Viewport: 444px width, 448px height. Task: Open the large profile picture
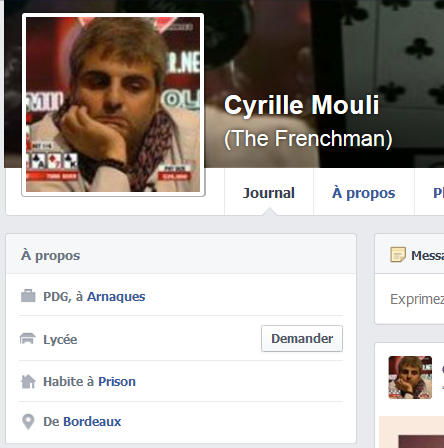113,105
